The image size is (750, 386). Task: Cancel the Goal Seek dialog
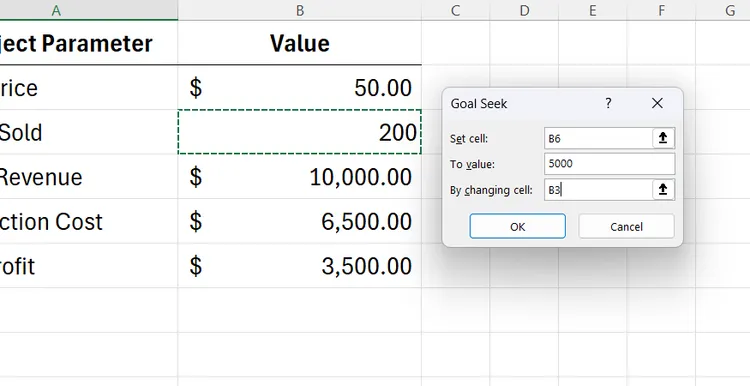(626, 226)
